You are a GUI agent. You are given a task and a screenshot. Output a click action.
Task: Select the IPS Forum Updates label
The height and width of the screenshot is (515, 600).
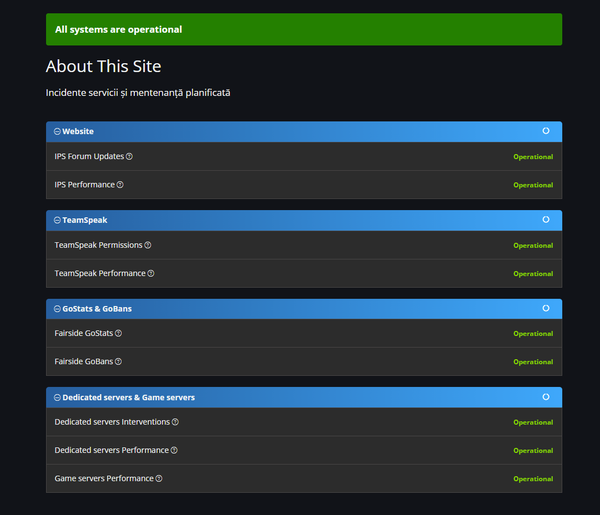89,156
